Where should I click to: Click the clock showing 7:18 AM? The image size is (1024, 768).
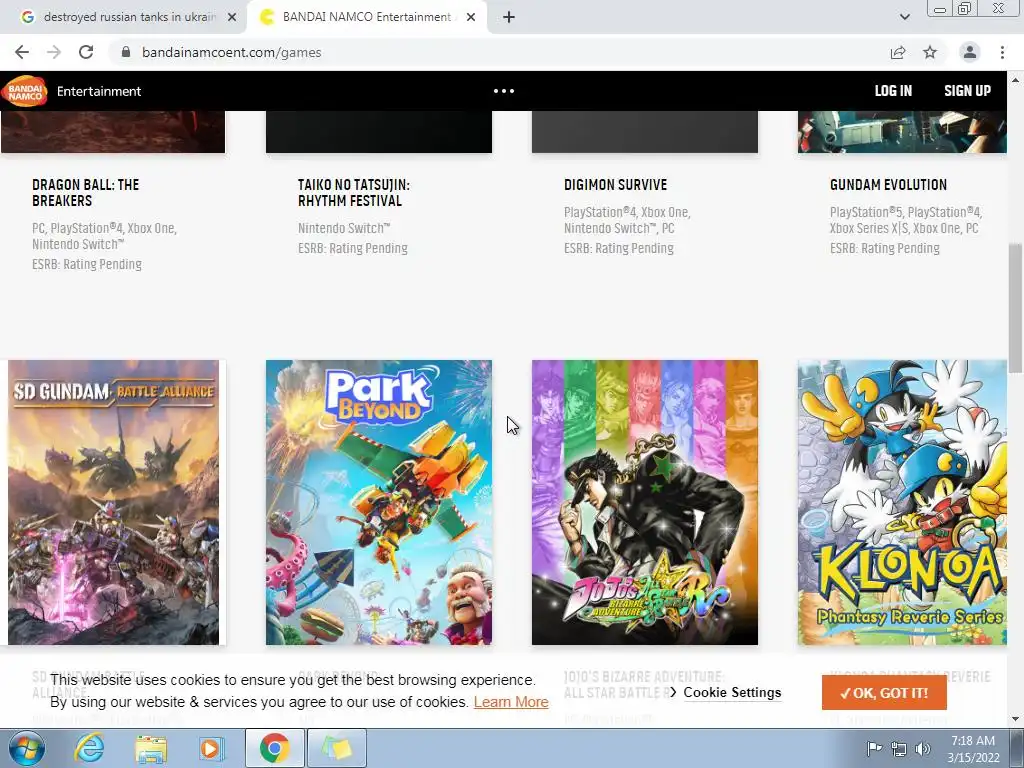[973, 741]
